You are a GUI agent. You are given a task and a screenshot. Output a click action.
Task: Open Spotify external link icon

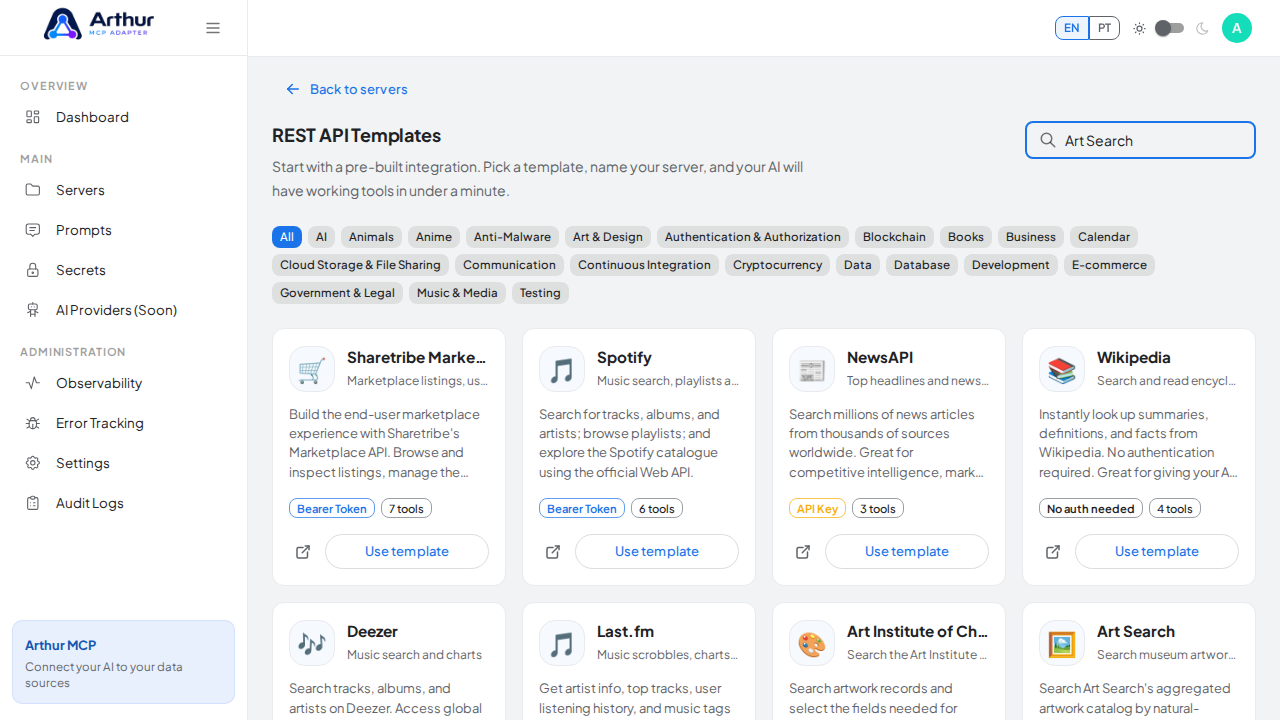(x=553, y=552)
